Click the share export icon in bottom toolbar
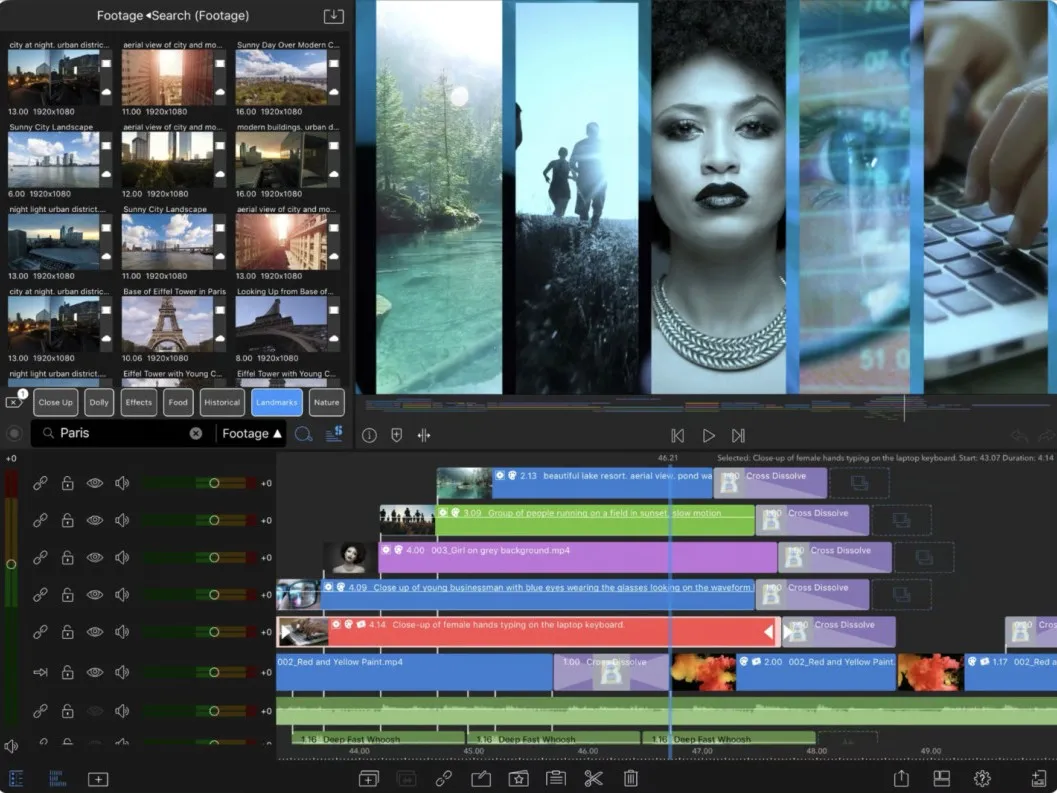This screenshot has height=793, width=1057. 901,778
